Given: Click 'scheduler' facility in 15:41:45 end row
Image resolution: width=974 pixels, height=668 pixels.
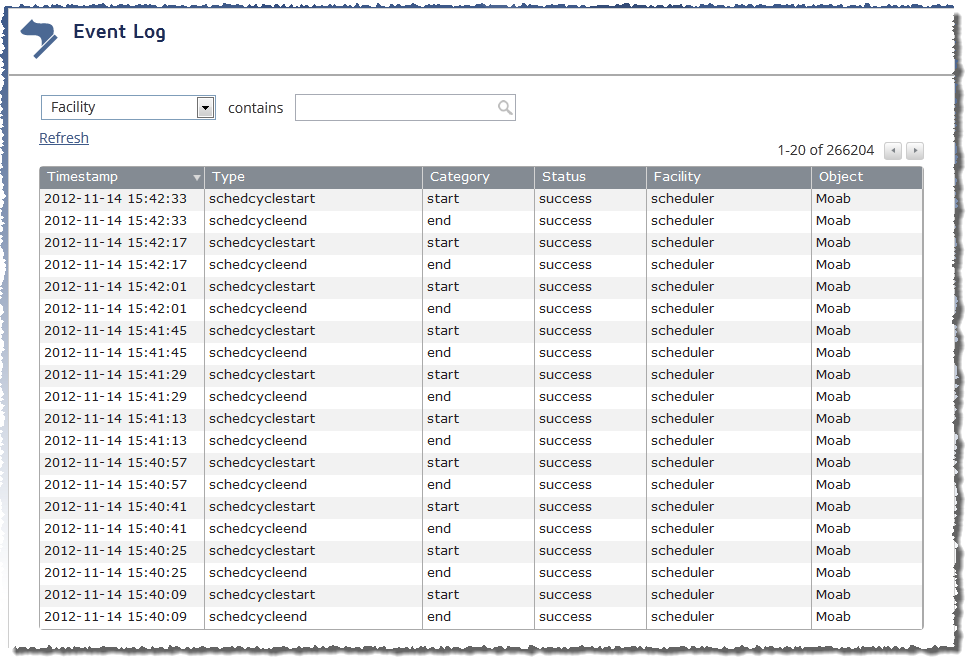Looking at the screenshot, I should pos(682,353).
